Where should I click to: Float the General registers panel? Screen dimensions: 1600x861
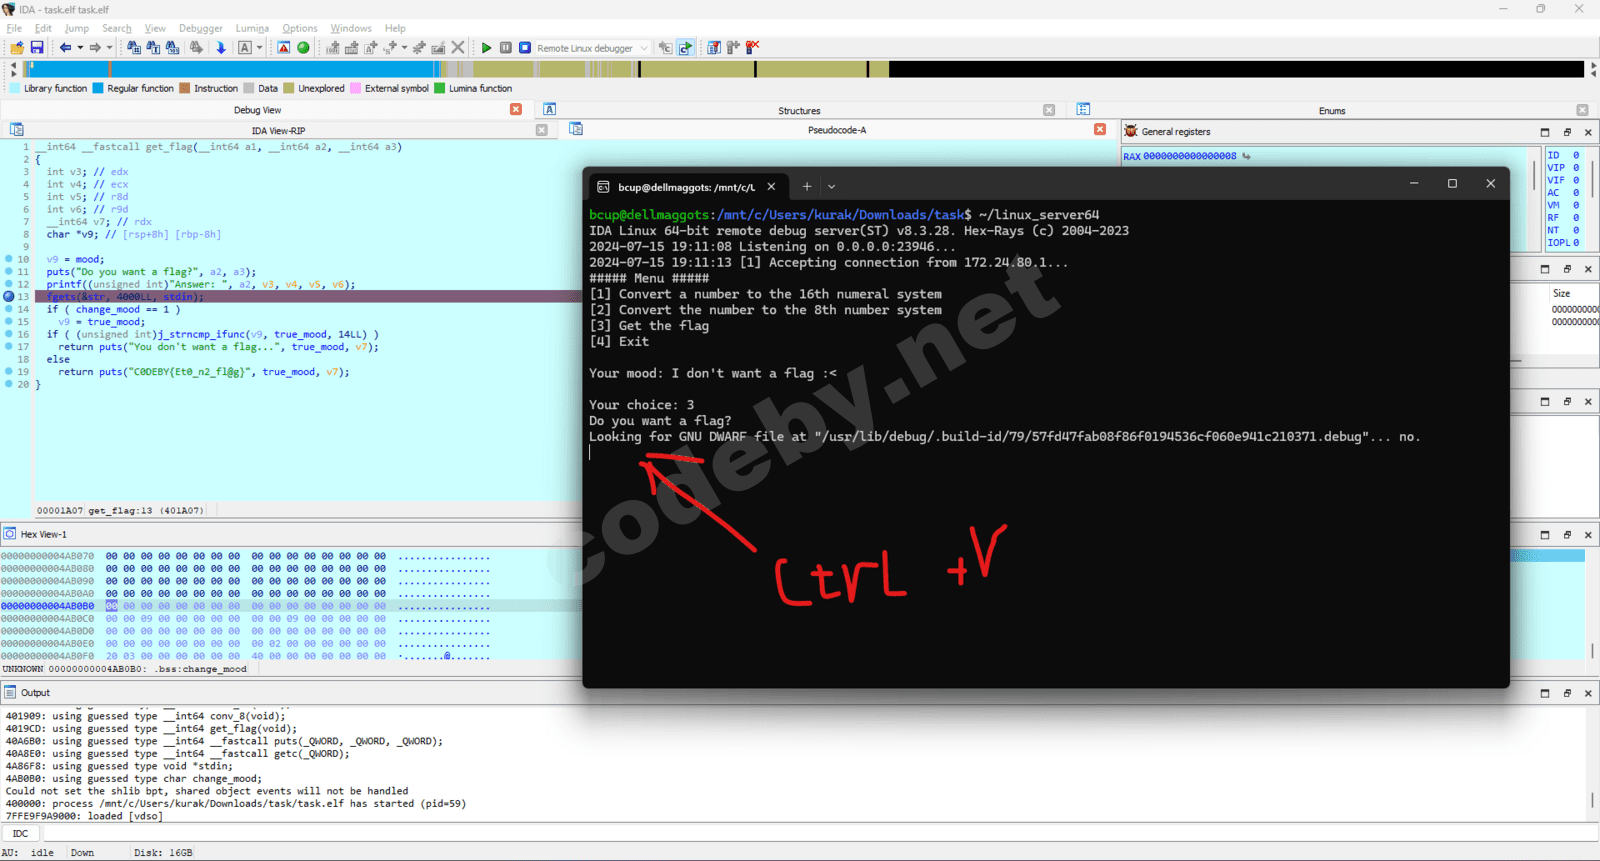[1567, 132]
